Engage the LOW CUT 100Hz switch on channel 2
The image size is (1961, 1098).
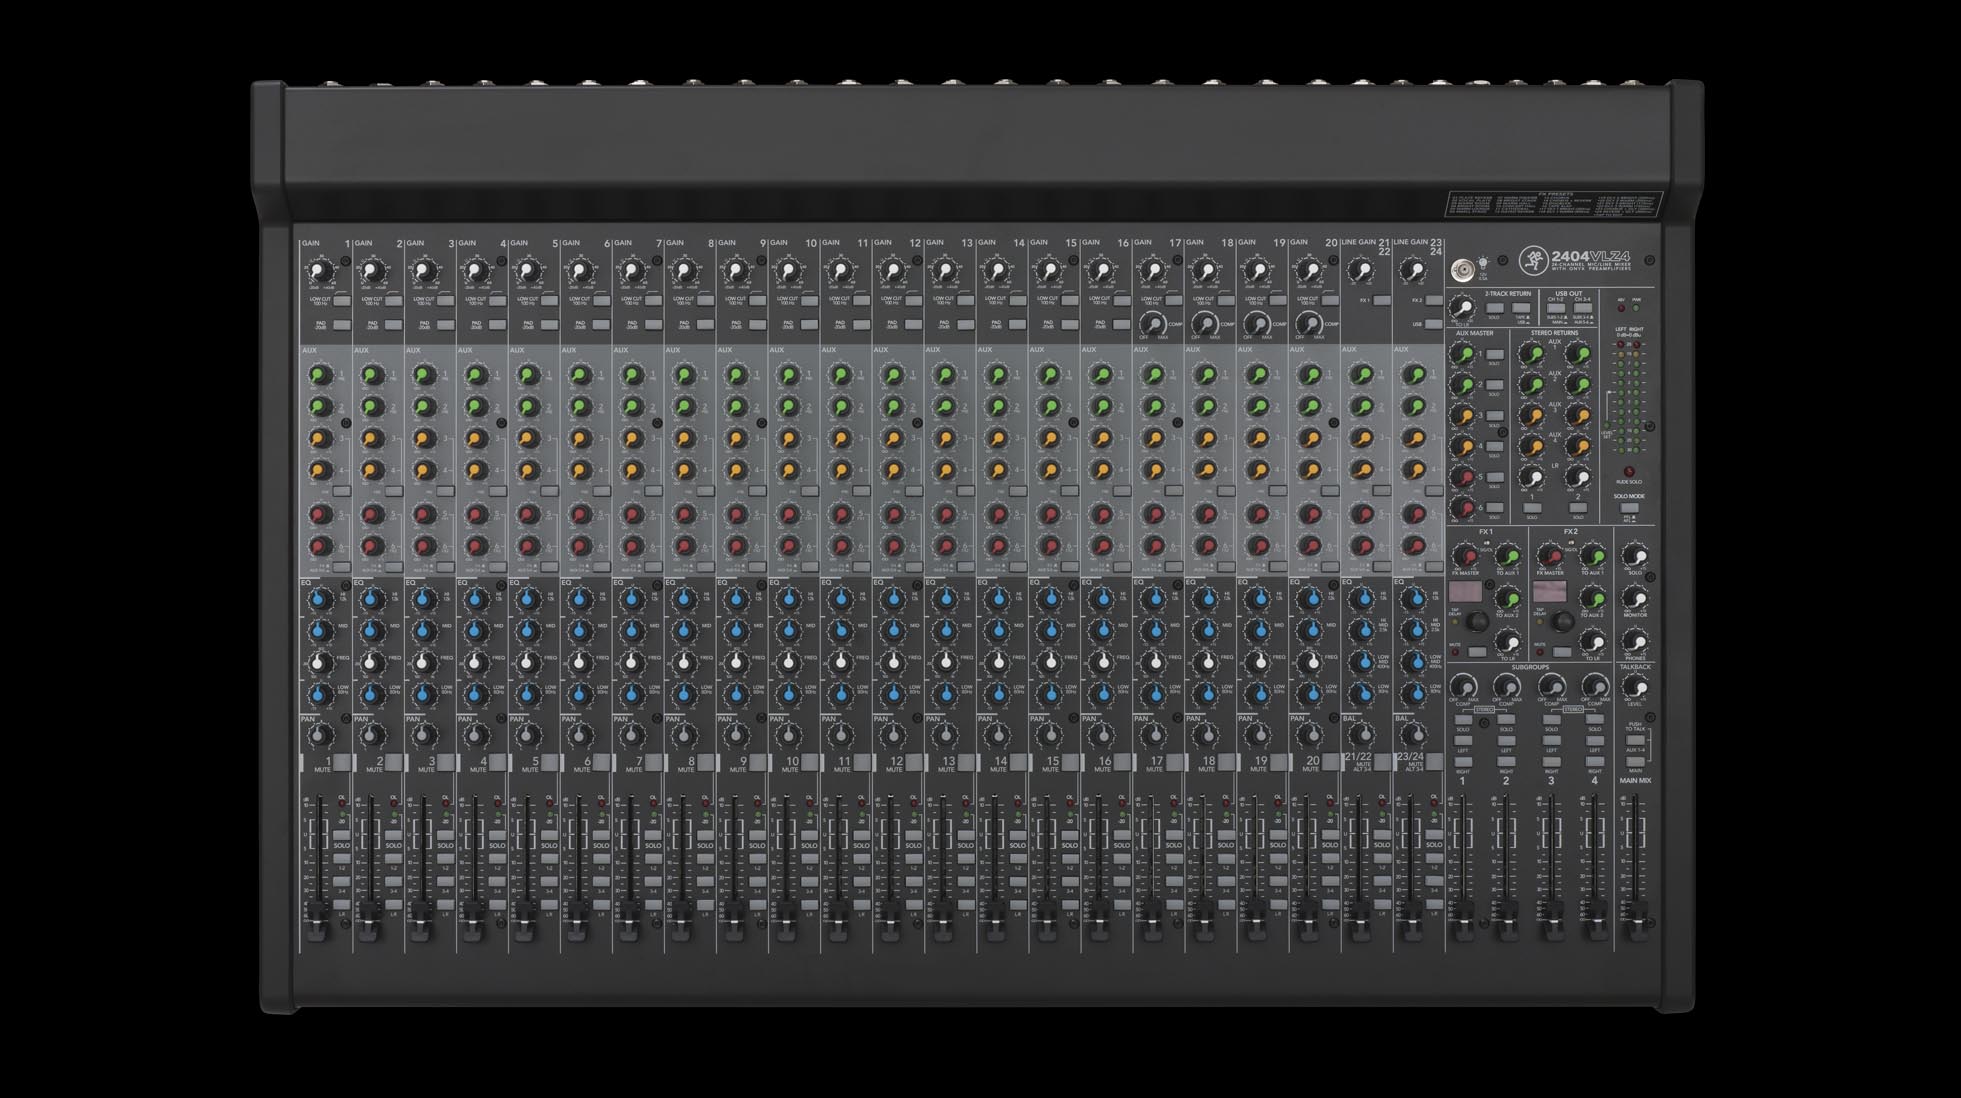coord(394,301)
